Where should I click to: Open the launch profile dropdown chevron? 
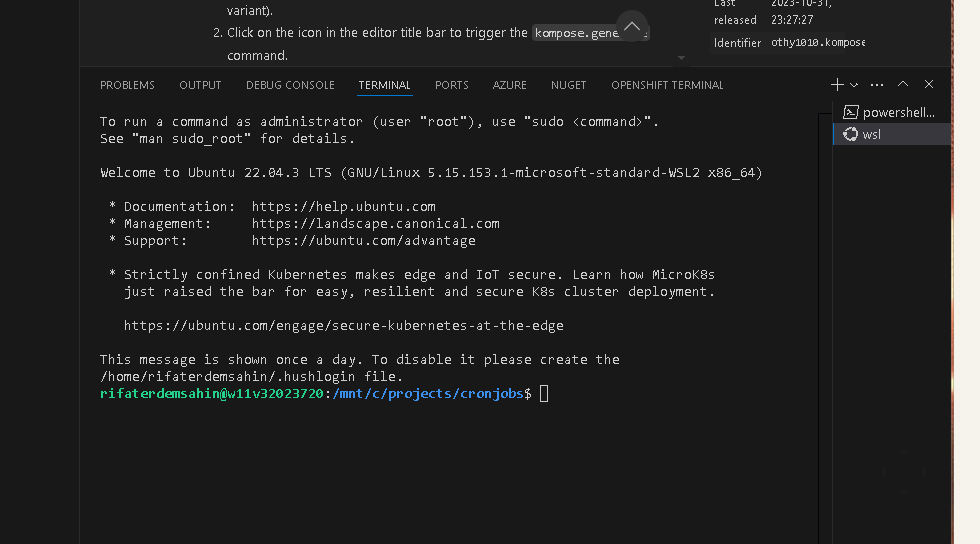[x=854, y=85]
